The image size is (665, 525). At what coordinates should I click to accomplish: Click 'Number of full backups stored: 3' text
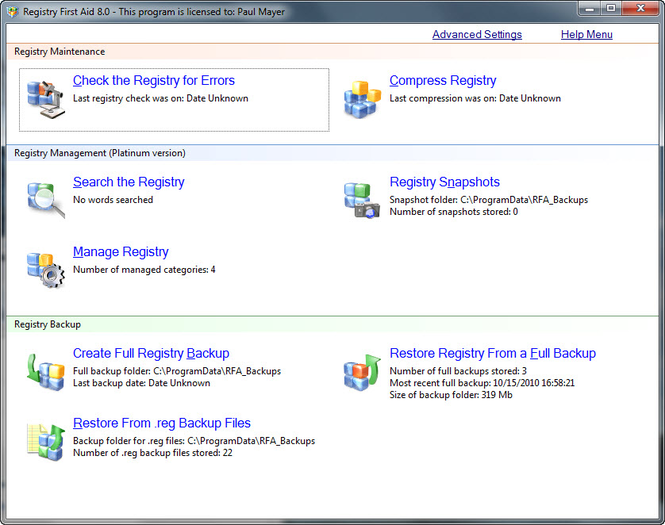[458, 371]
